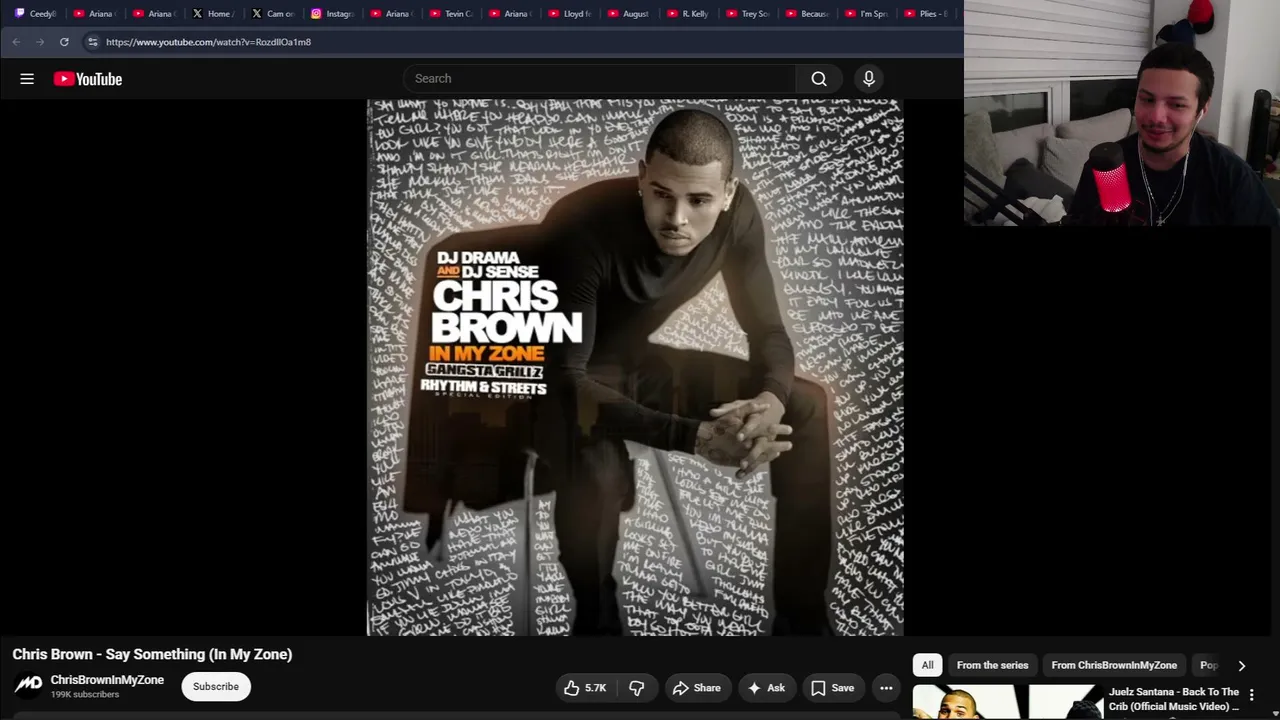Open the Ask AI button
This screenshot has width=1280, height=720.
click(766, 688)
